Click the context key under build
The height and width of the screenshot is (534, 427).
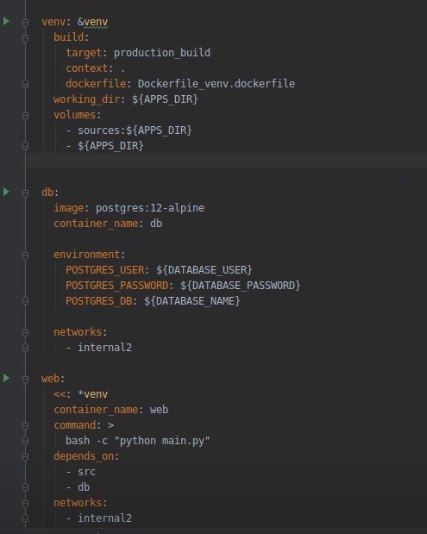[86, 68]
